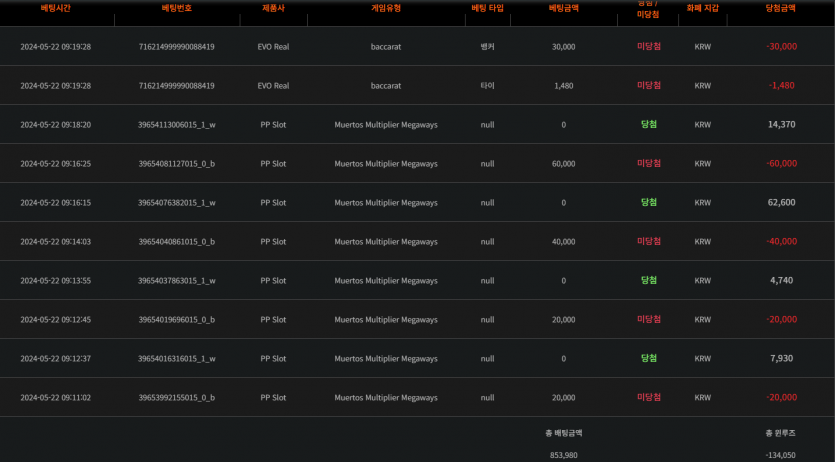This screenshot has height=462, width=835.
Task: Click the 타이 bet type cell
Action: 487,85
